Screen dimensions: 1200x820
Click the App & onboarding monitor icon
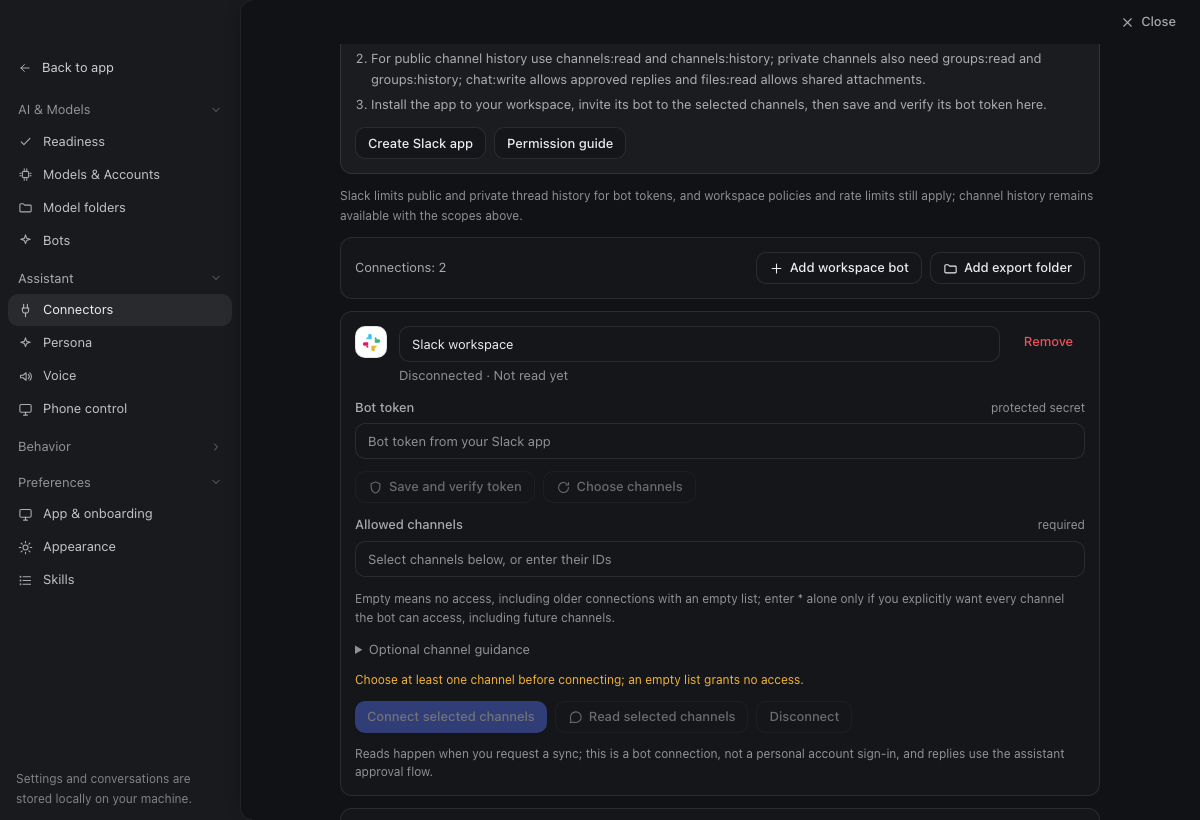pos(25,514)
